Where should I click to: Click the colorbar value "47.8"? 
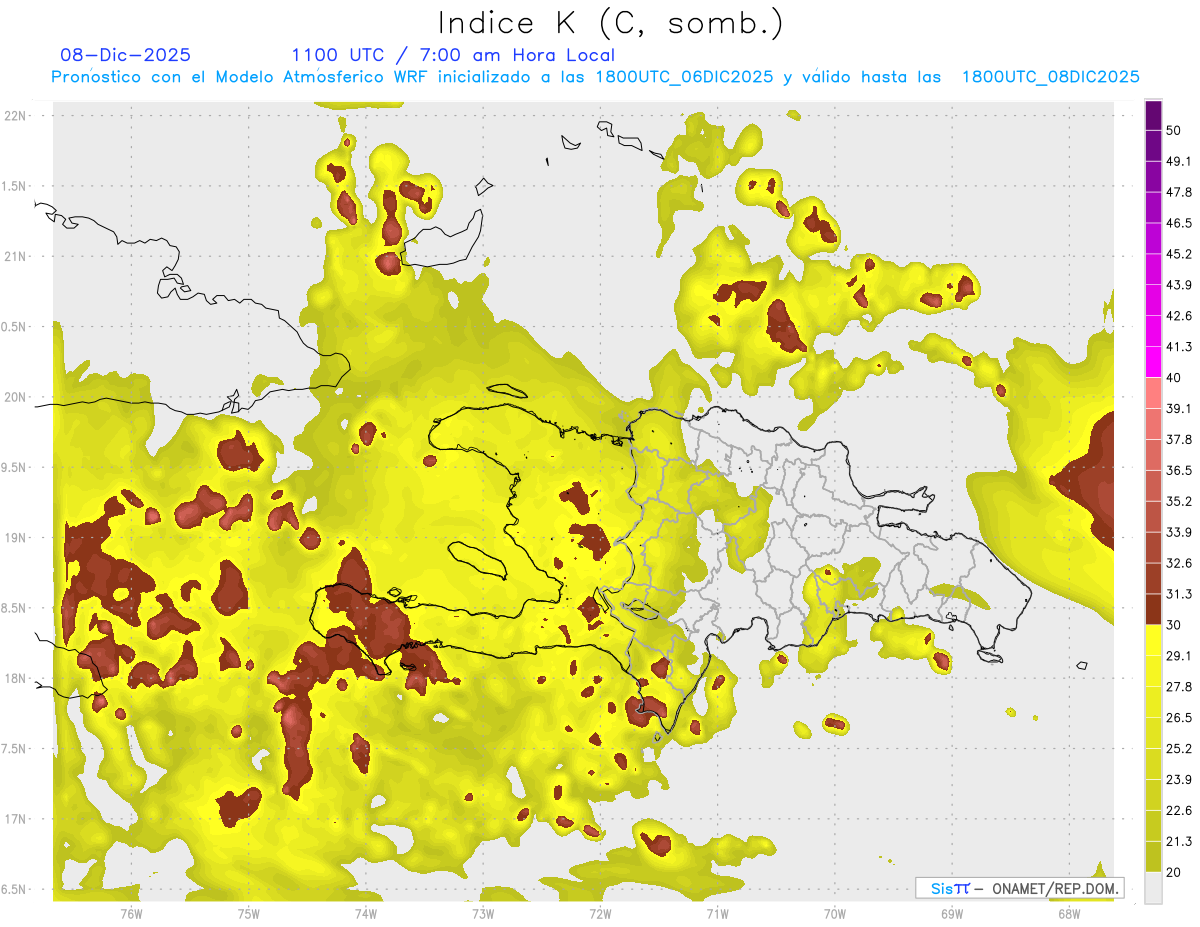pyautogui.click(x=1179, y=192)
